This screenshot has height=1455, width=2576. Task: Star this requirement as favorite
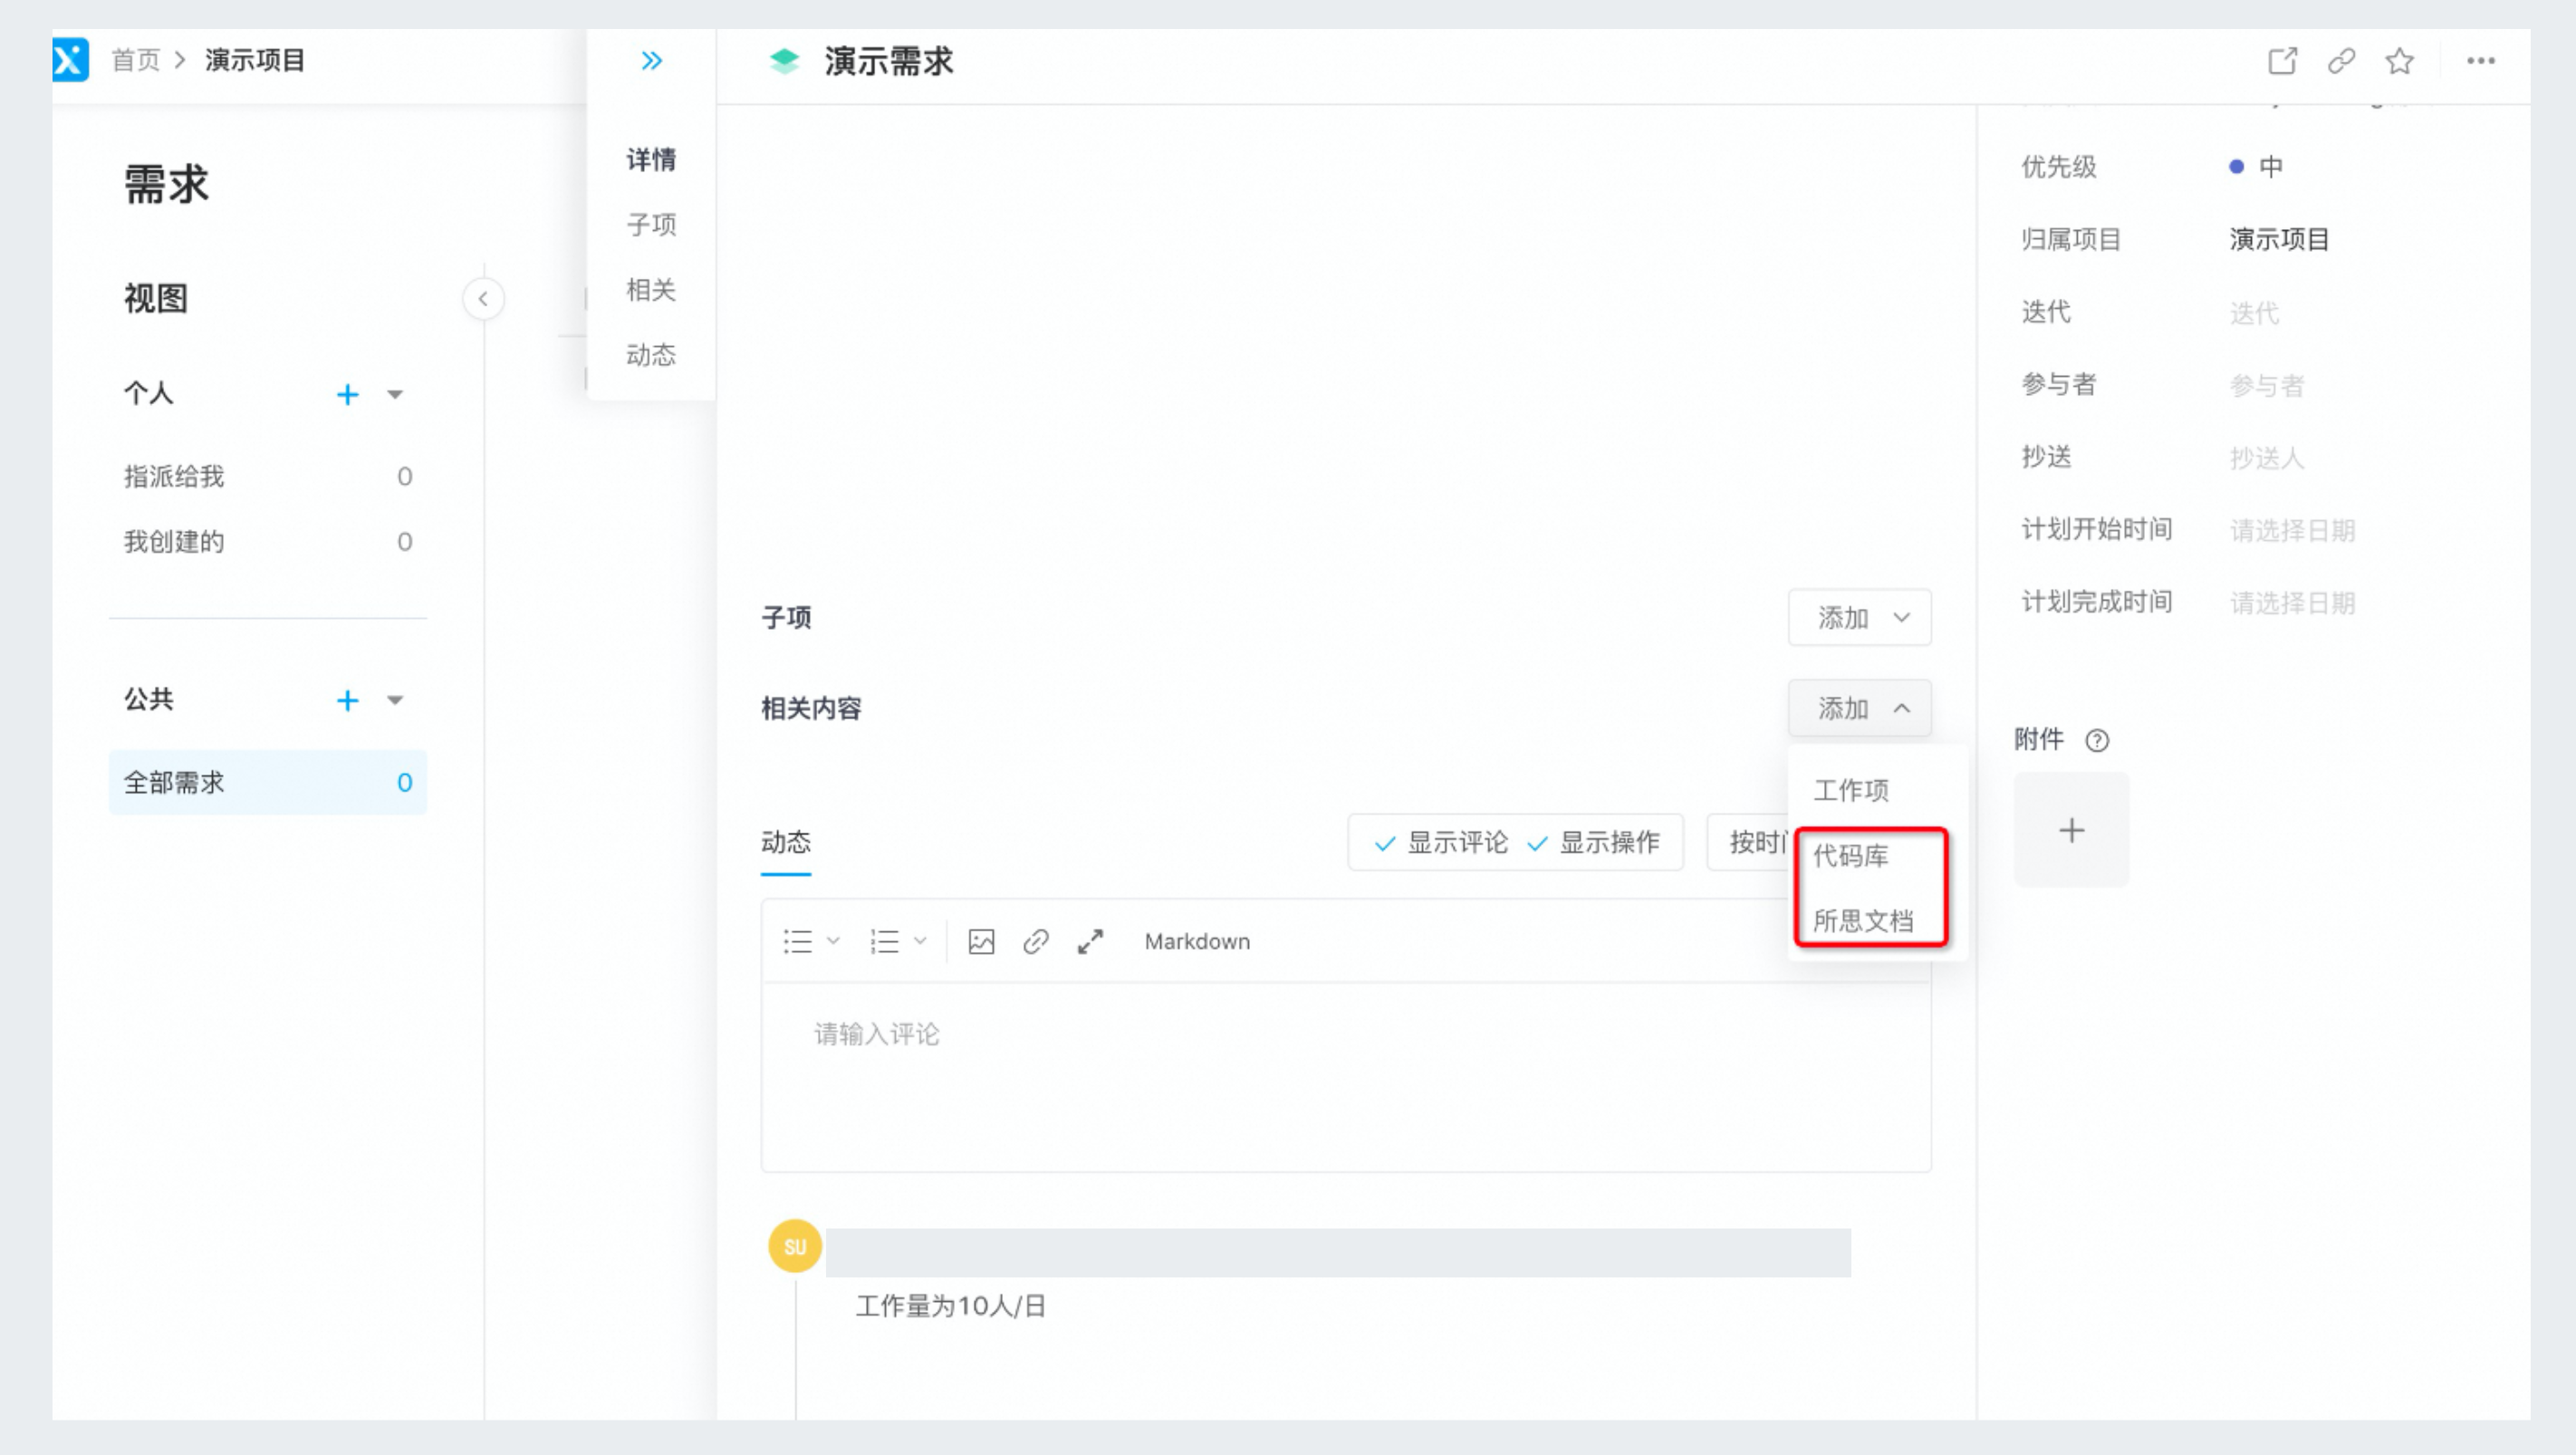coord(2400,61)
